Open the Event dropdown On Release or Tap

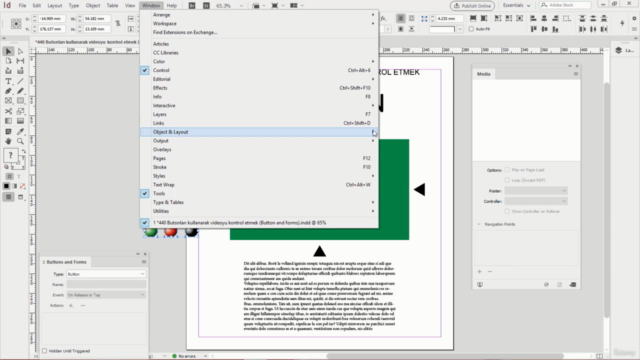pos(106,295)
